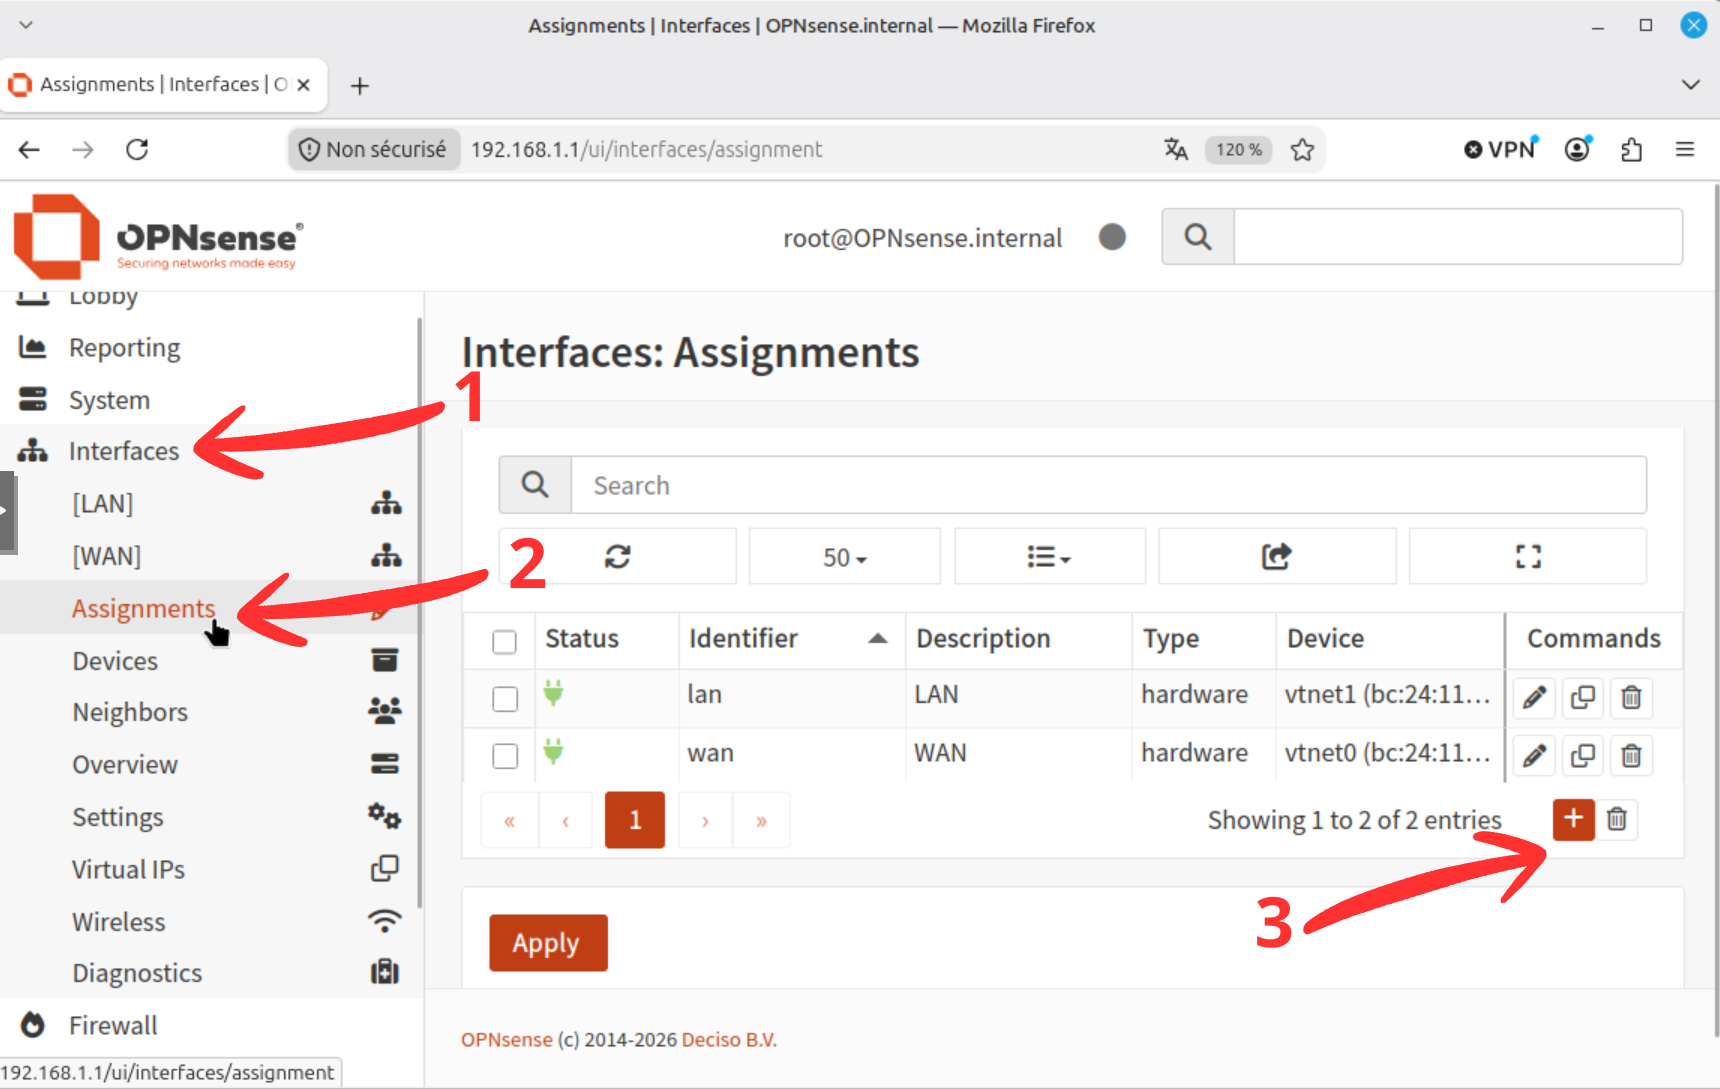The width and height of the screenshot is (1720, 1089).
Task: Focus the assignments Search field
Action: coord(1108,485)
